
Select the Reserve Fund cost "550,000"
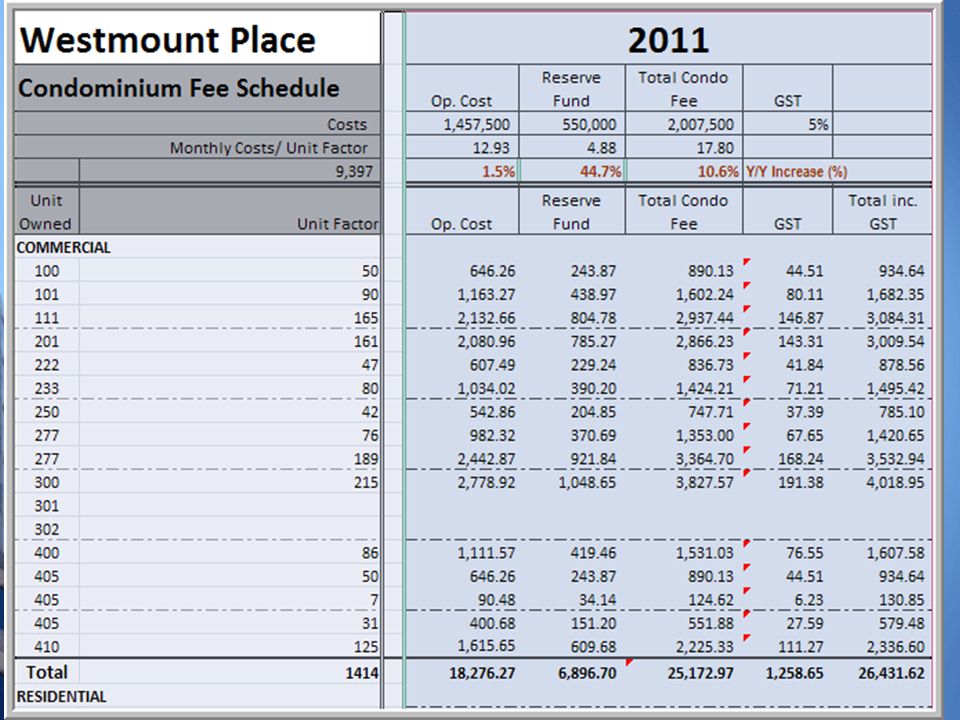click(589, 125)
